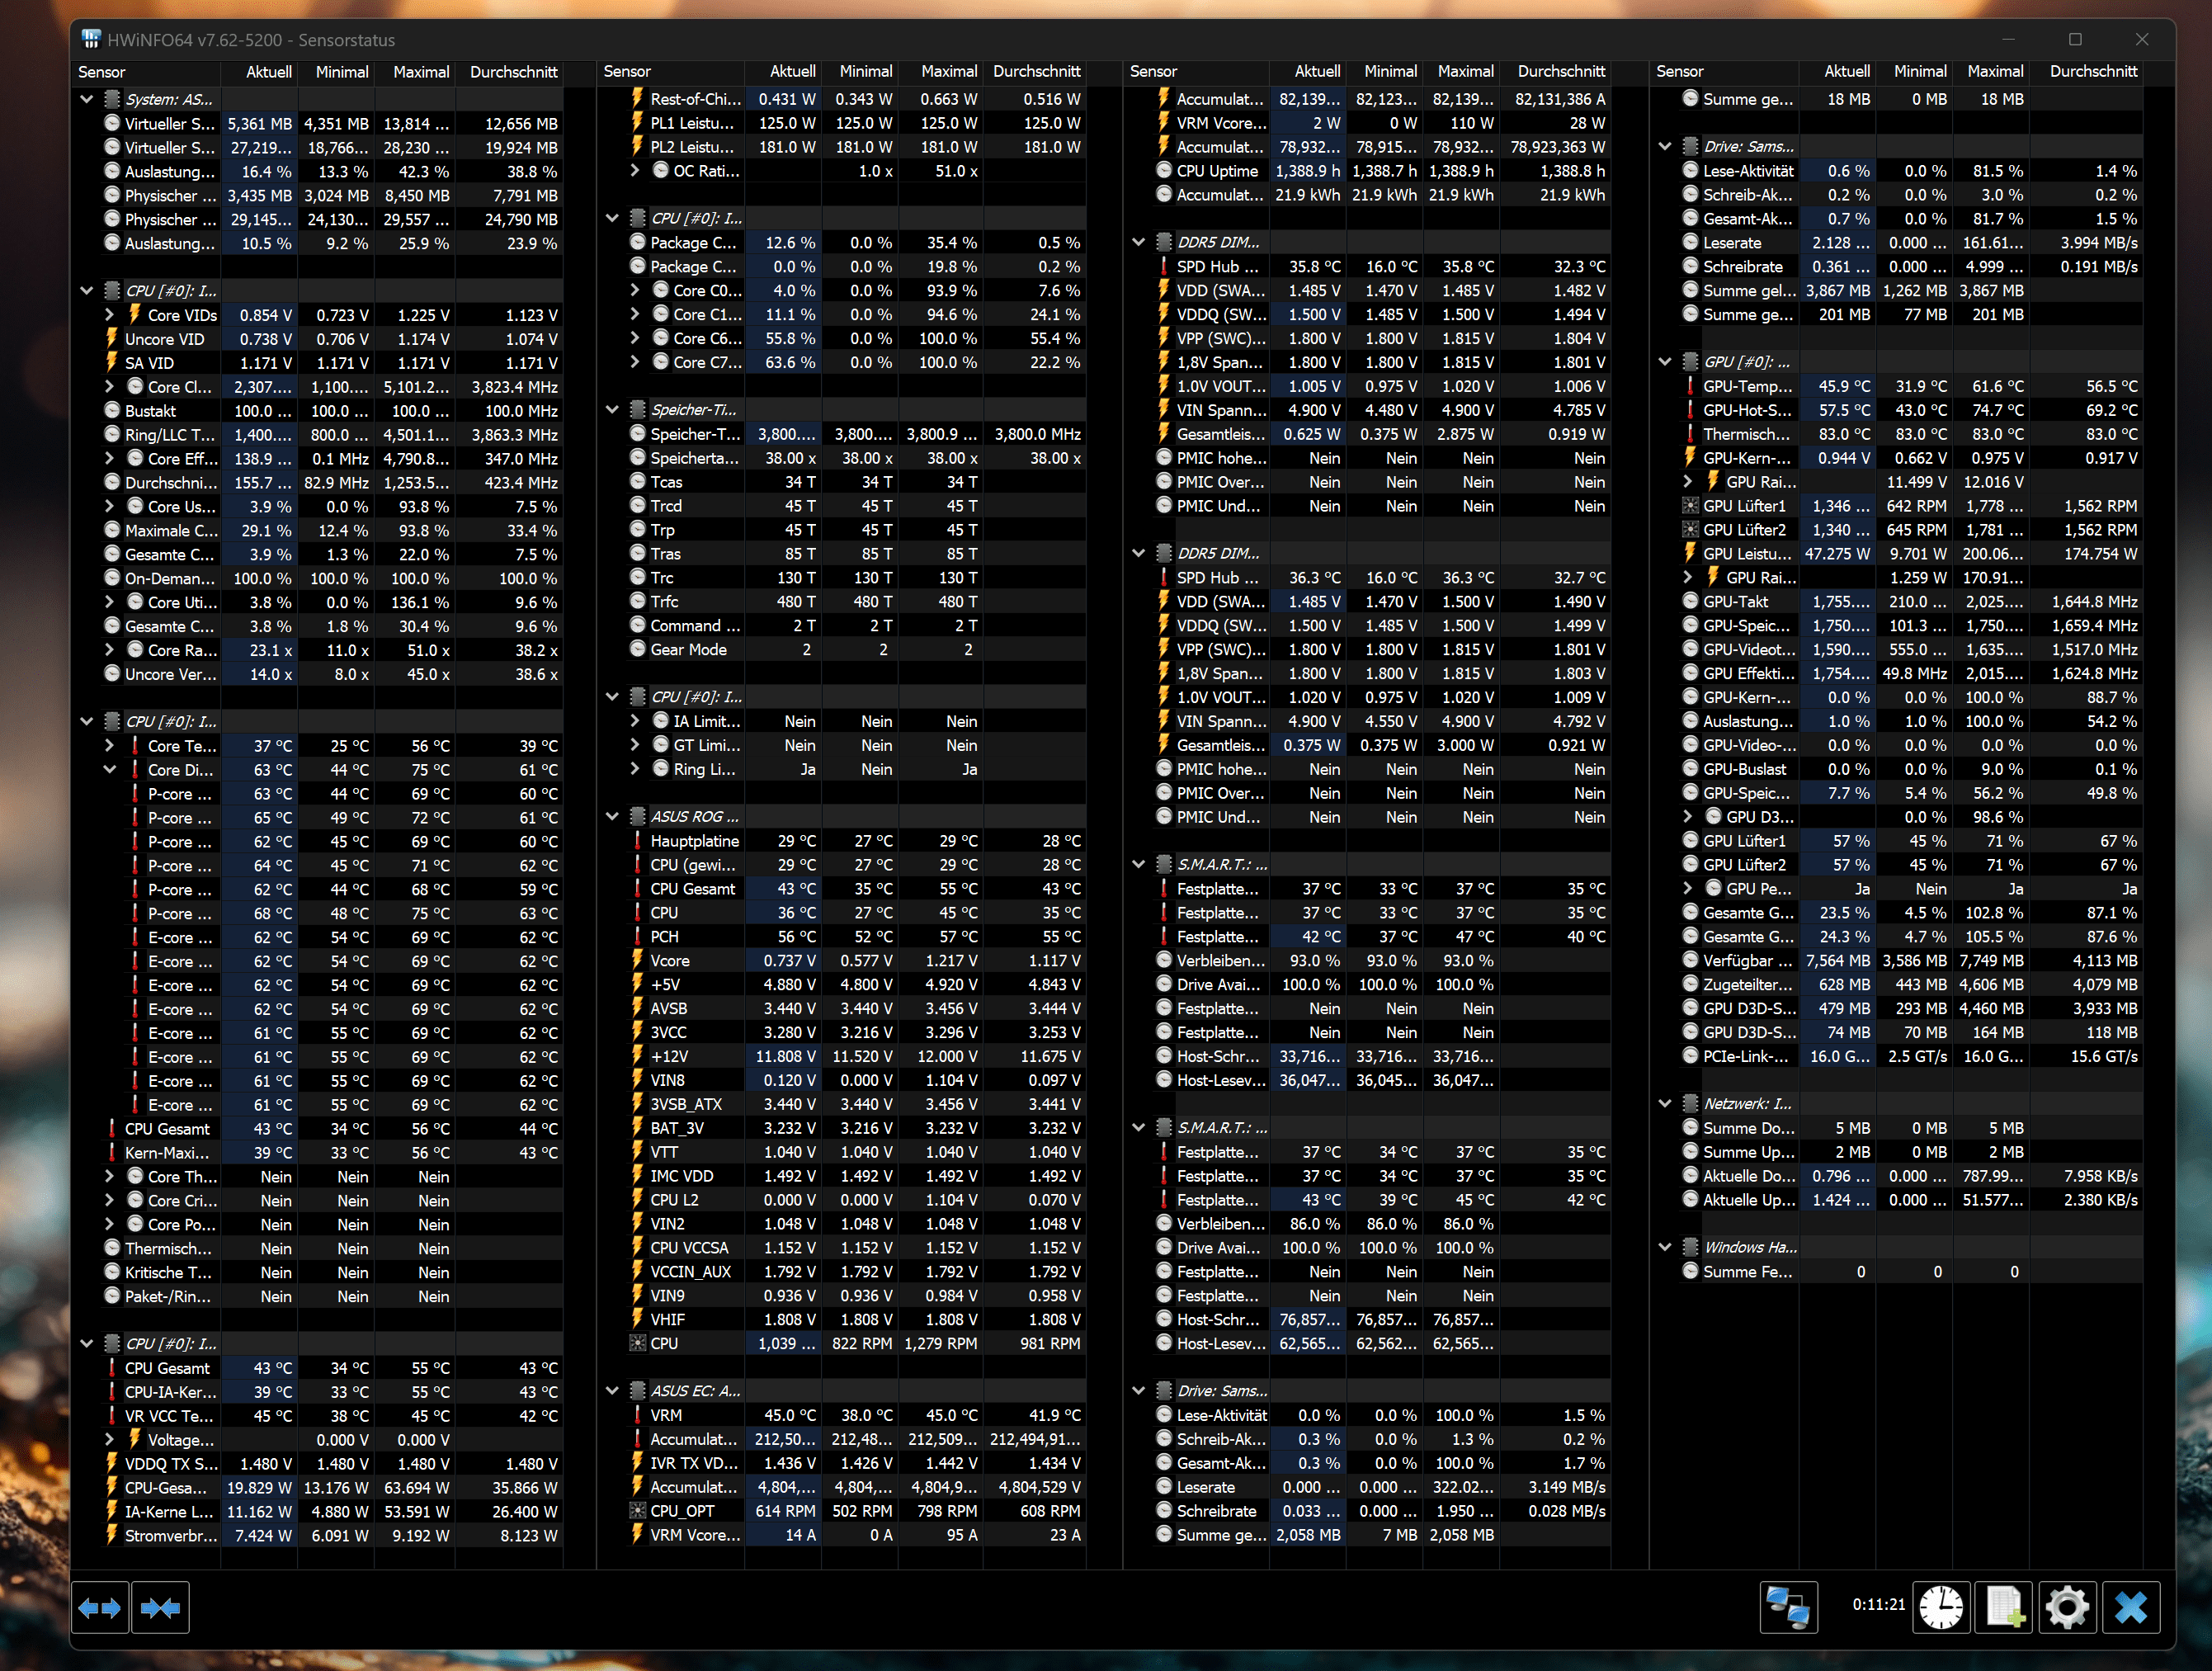Viewport: 2212px width, 1671px height.
Task: Click the lightning icon beside PL1 Leistu...
Action: 637,123
